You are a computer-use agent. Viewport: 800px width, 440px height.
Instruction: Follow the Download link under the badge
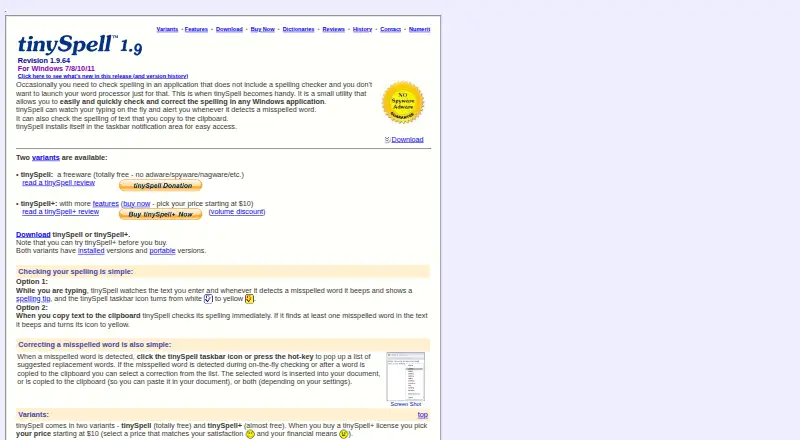pos(407,139)
